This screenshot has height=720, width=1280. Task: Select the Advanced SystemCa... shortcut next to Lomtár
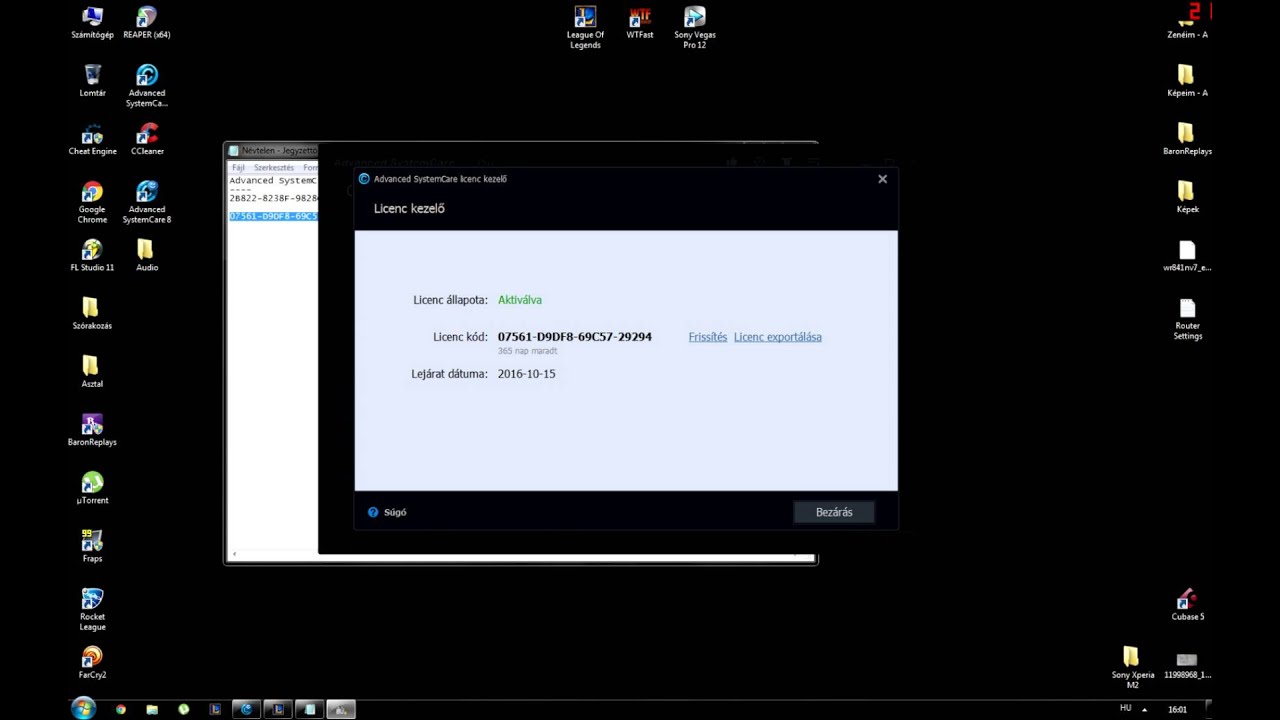tap(147, 86)
